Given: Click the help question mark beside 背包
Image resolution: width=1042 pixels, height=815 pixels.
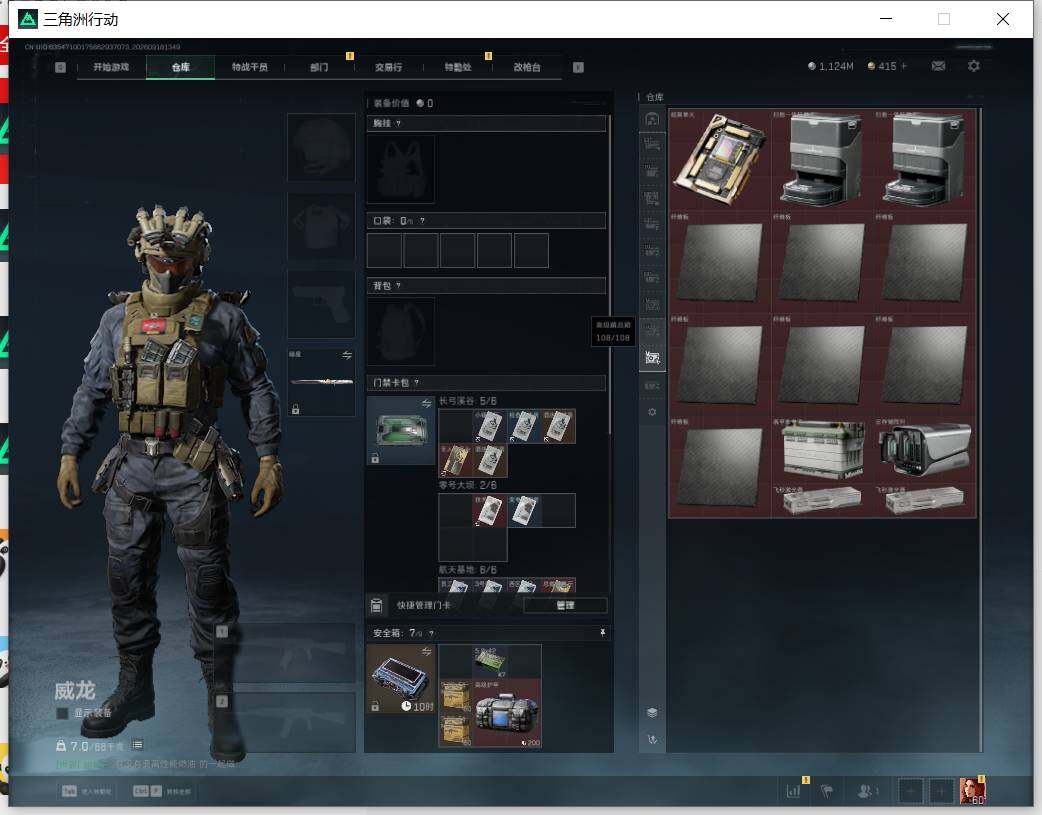Looking at the screenshot, I should (x=398, y=286).
